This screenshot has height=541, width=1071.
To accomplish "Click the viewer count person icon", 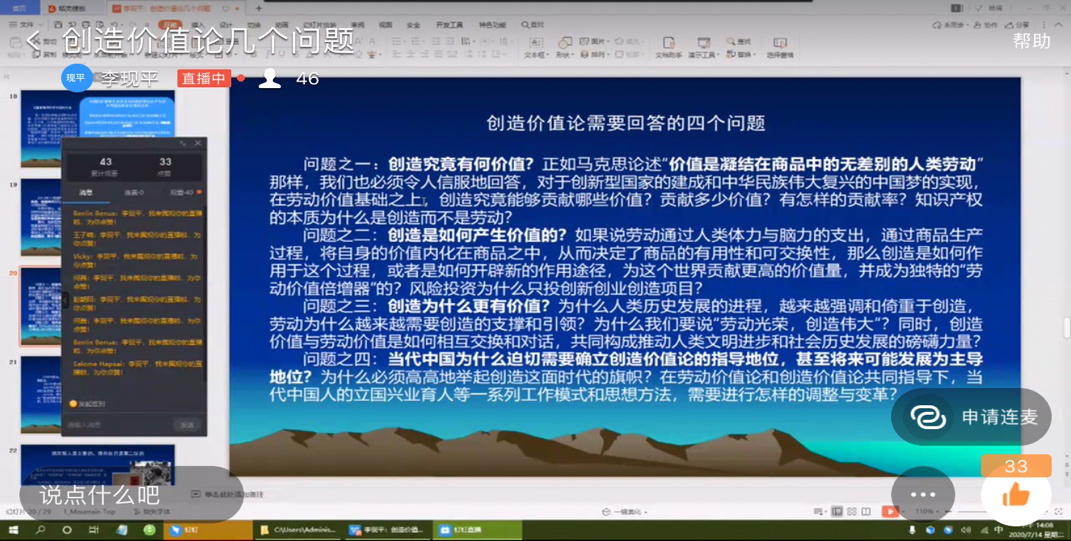I will 270,79.
